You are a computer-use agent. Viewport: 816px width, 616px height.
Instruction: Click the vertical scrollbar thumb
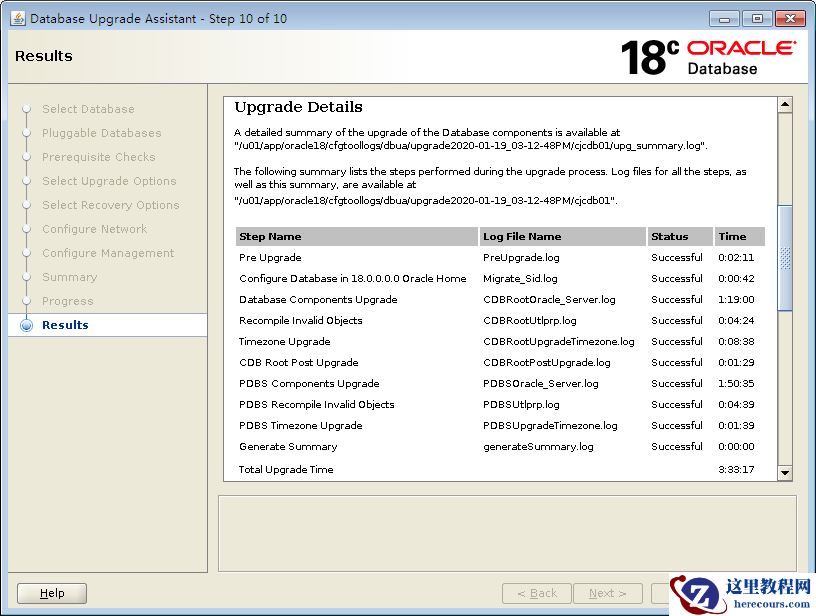[x=785, y=258]
